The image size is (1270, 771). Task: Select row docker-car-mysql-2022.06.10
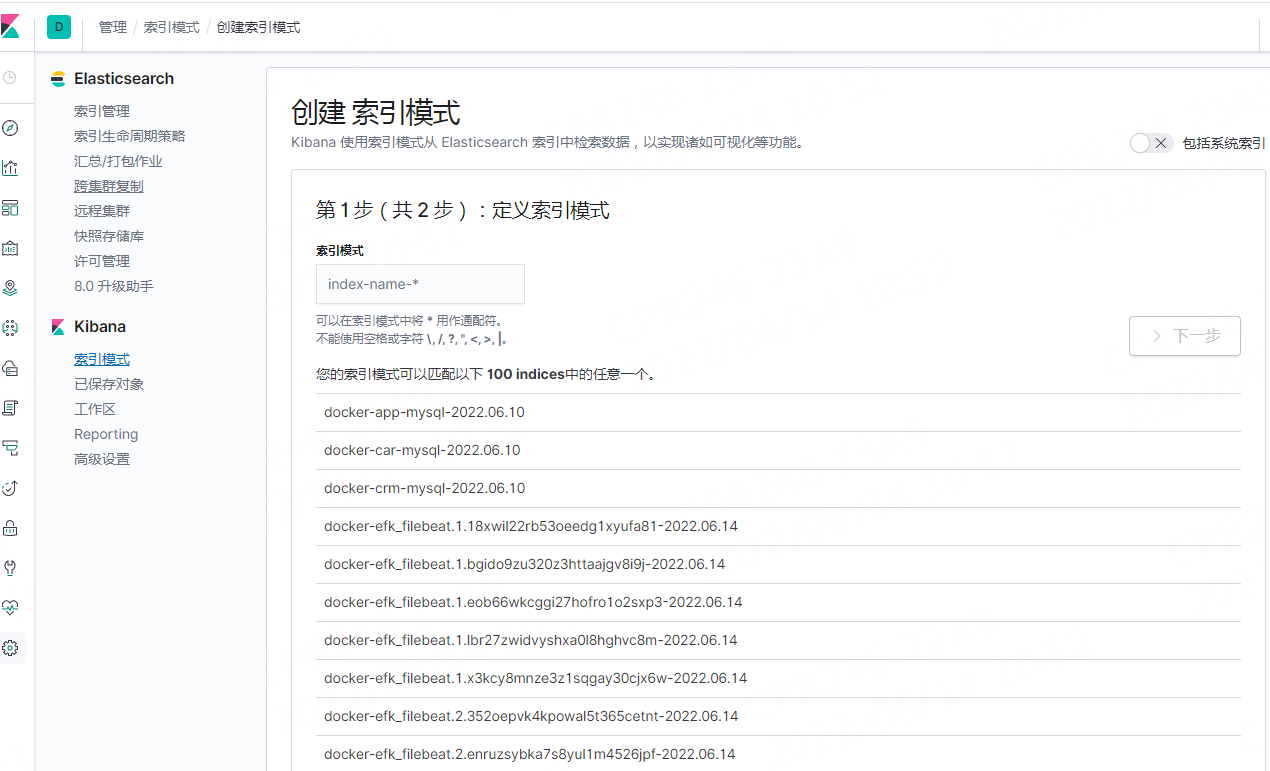click(x=778, y=450)
